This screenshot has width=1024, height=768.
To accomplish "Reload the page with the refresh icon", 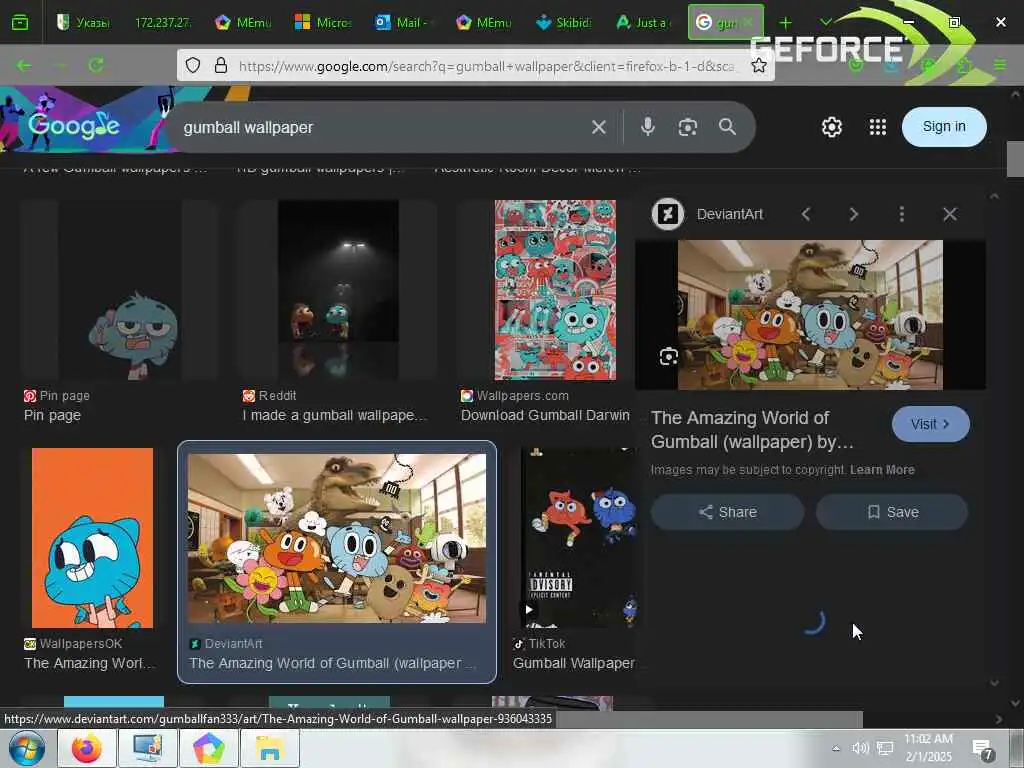I will [97, 65].
